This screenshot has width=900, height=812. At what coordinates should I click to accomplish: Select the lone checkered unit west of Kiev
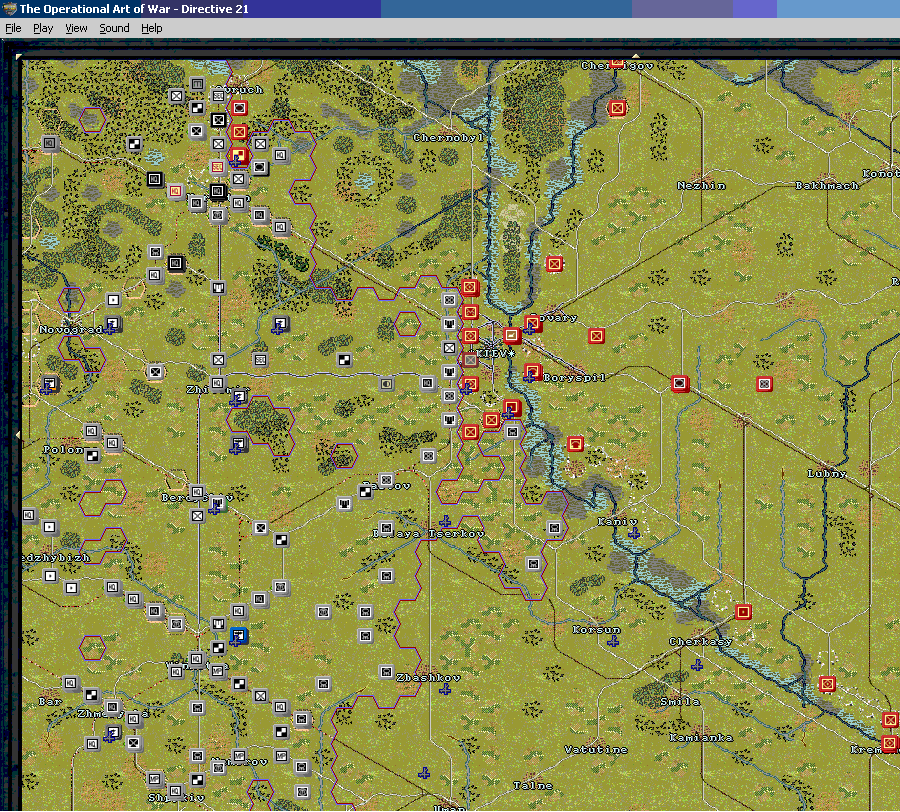tap(344, 360)
